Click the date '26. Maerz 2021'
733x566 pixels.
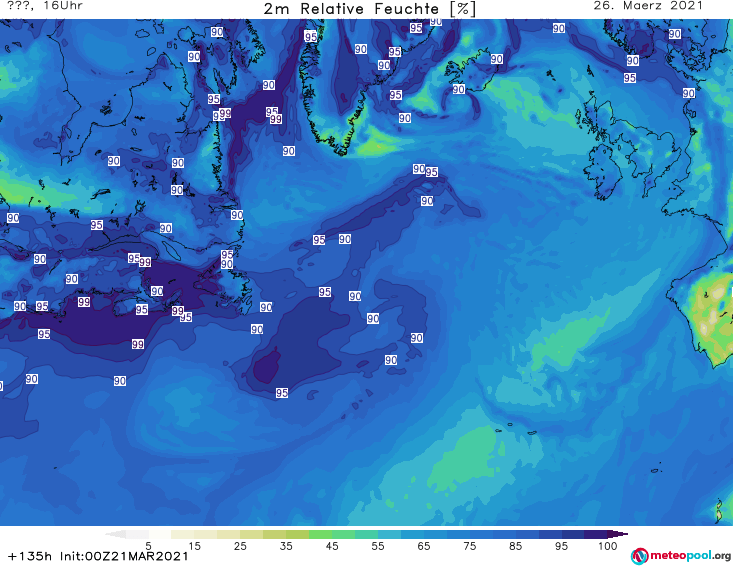coord(648,6)
